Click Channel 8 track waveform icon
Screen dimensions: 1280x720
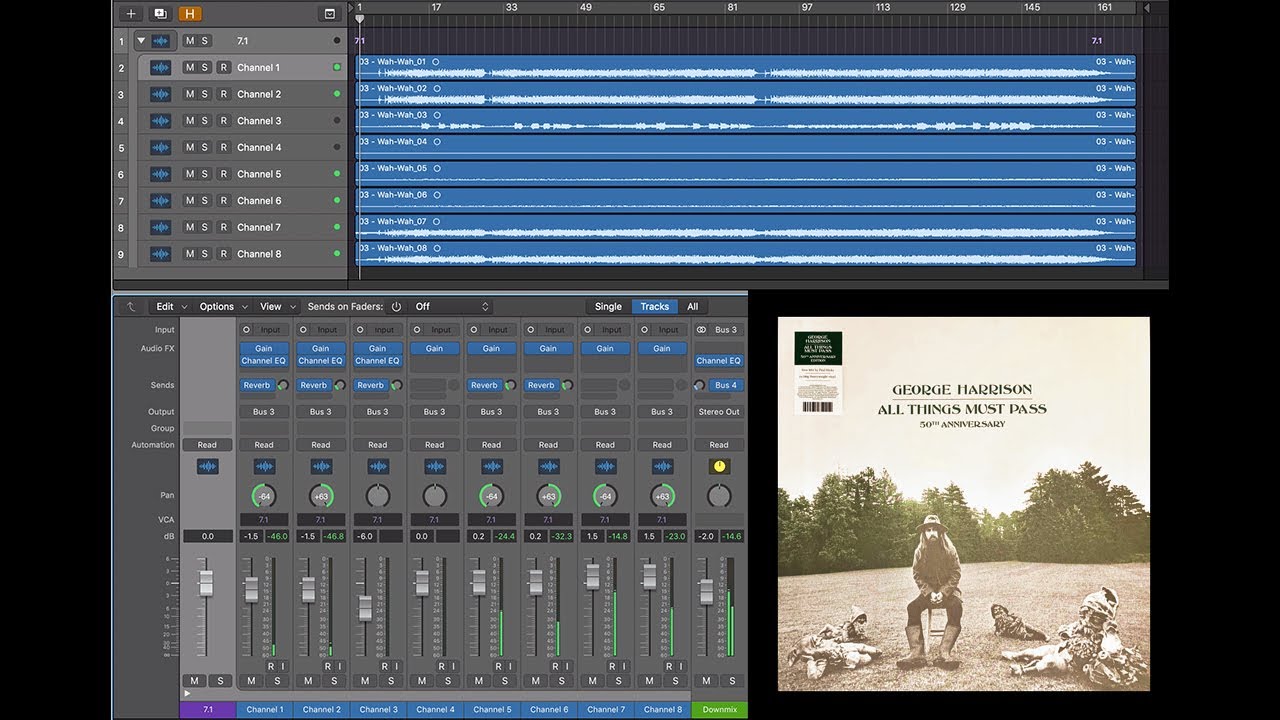161,254
